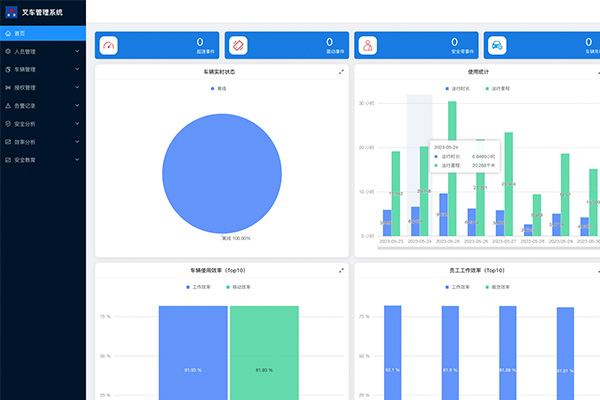Click the forklift system logo icon

(11, 12)
